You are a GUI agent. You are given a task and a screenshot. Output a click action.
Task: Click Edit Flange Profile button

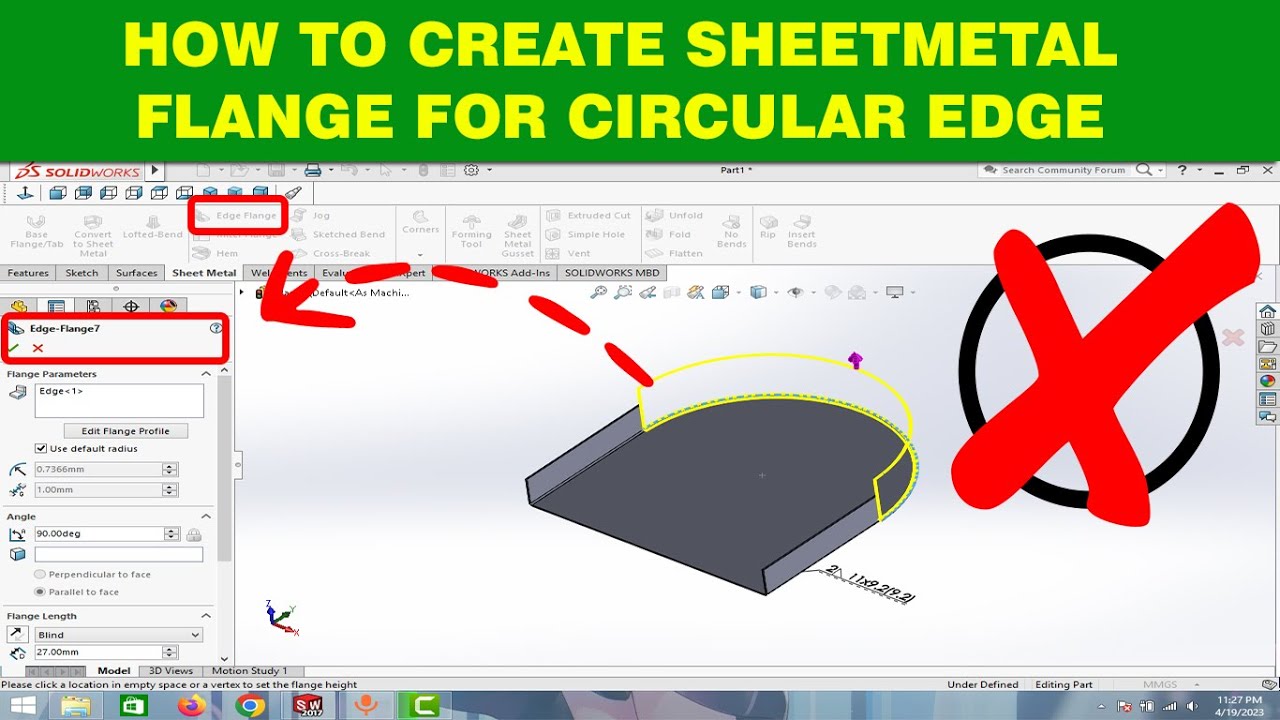[126, 431]
